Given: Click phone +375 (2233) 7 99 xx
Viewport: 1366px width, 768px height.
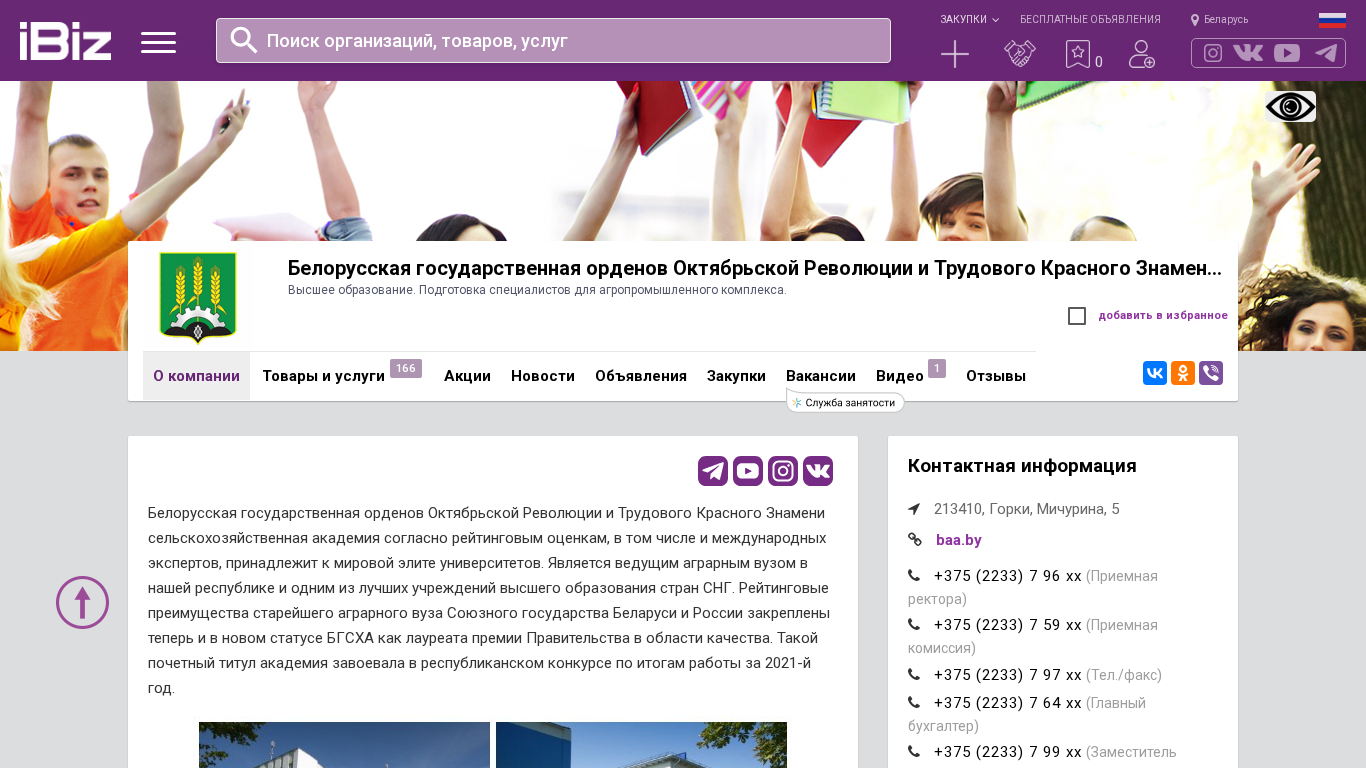Looking at the screenshot, I should [x=1008, y=752].
